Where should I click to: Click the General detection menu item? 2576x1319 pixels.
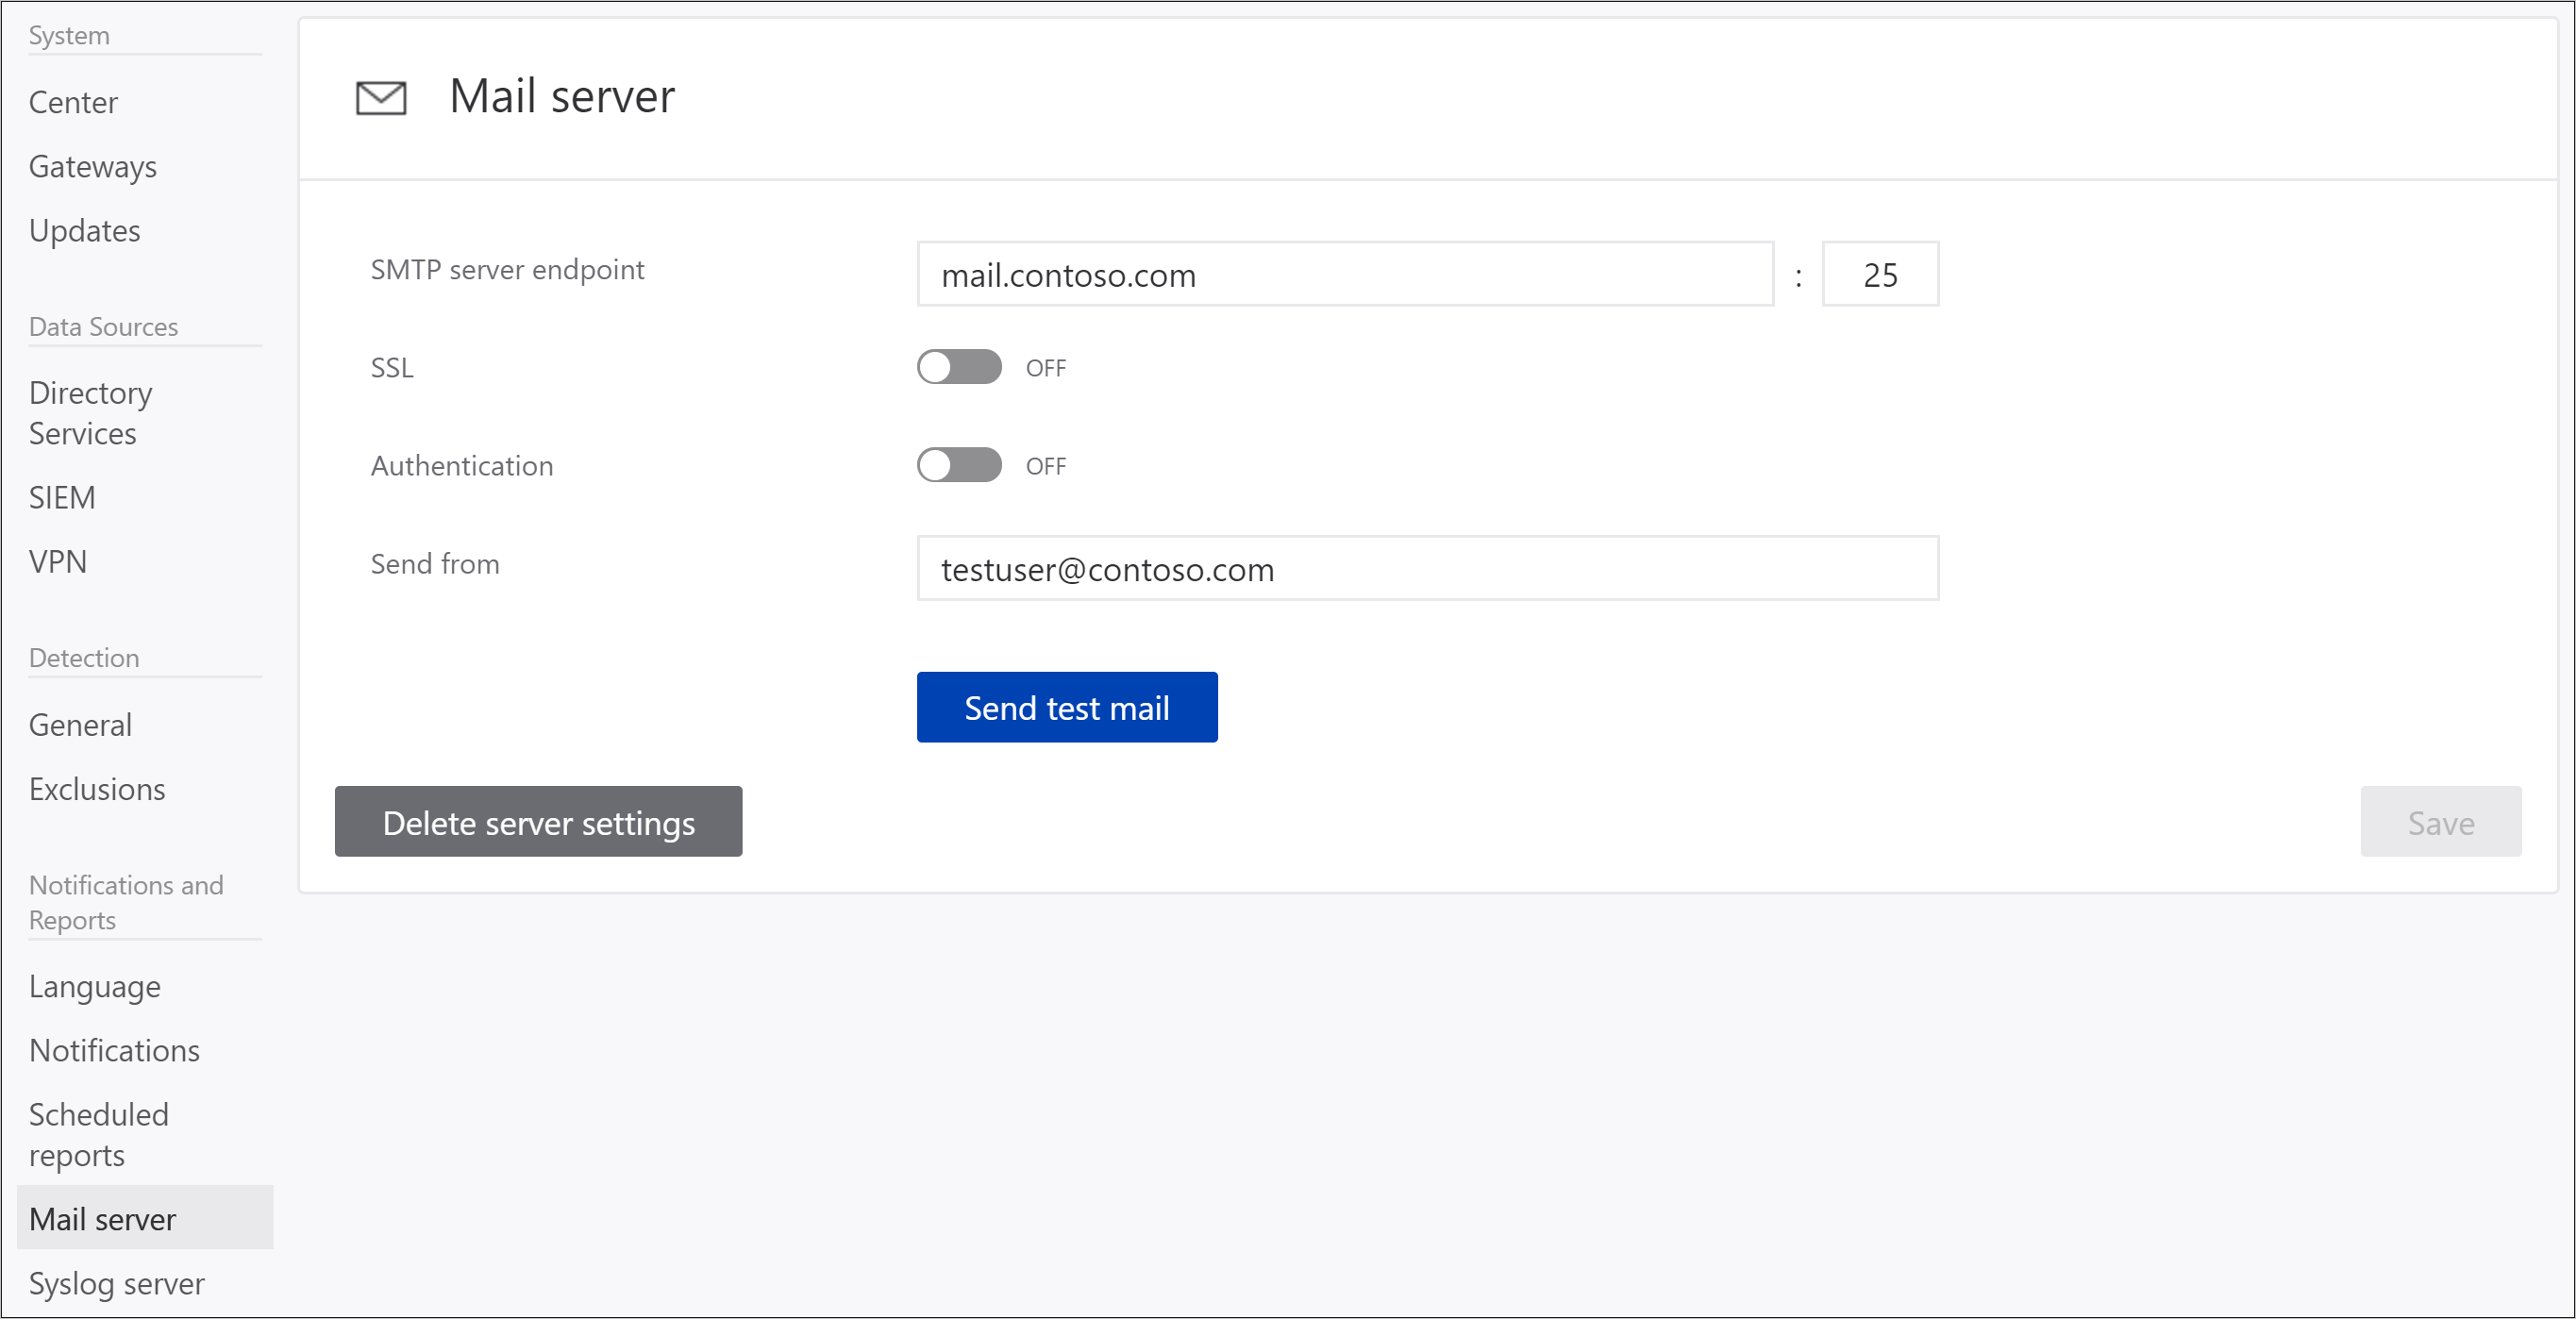79,724
